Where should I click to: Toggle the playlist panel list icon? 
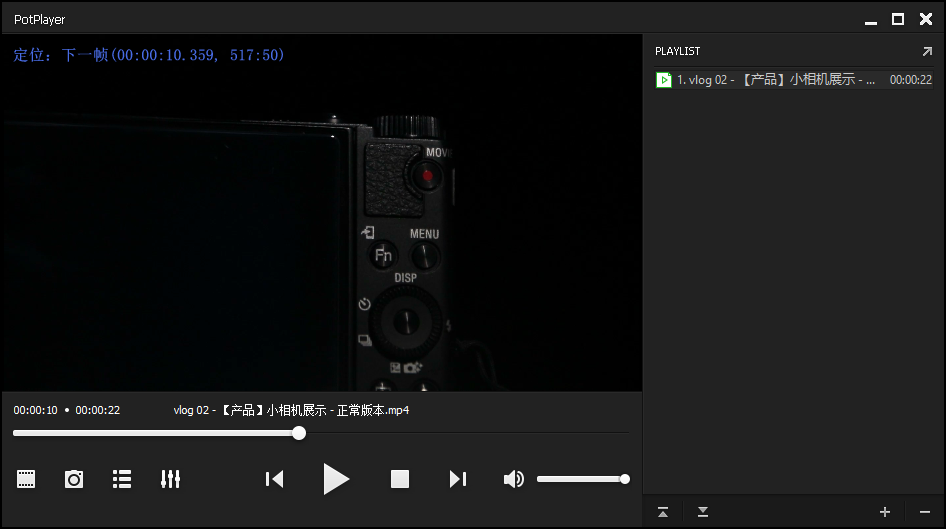pyautogui.click(x=122, y=480)
